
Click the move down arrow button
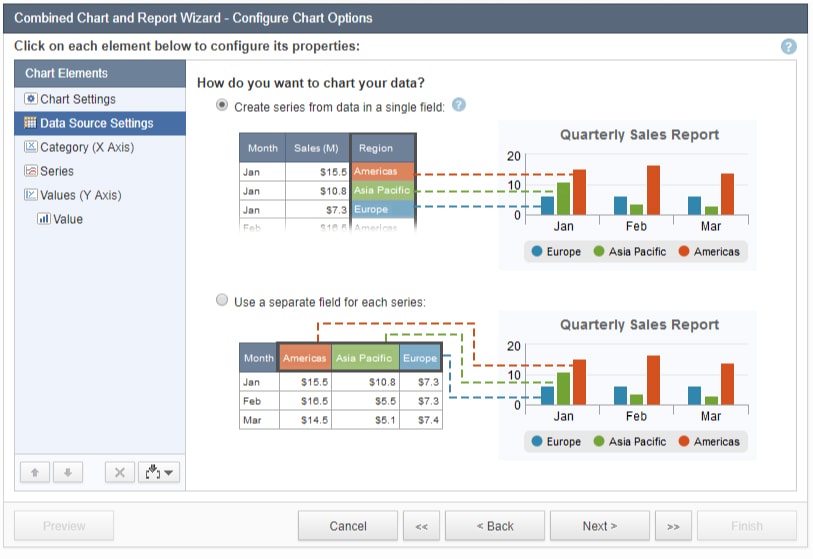[x=67, y=473]
